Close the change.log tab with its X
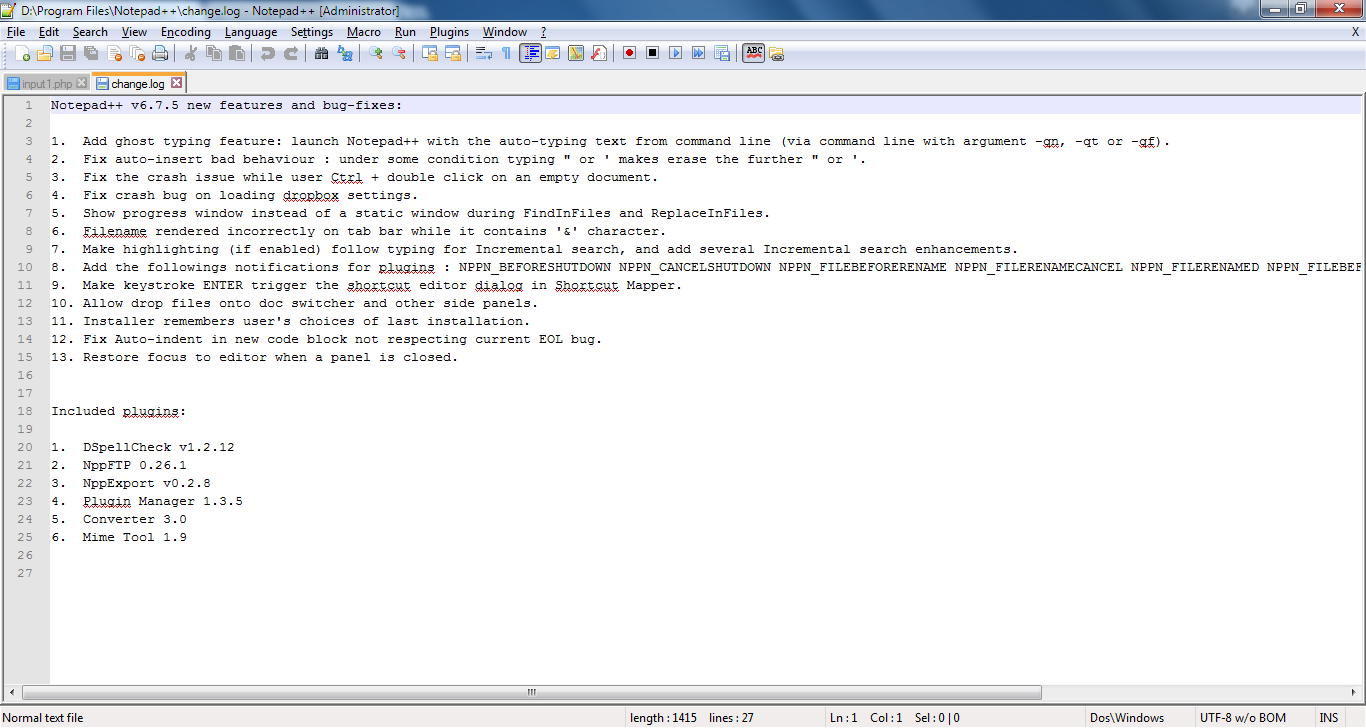This screenshot has height=728, width=1366. pos(177,83)
